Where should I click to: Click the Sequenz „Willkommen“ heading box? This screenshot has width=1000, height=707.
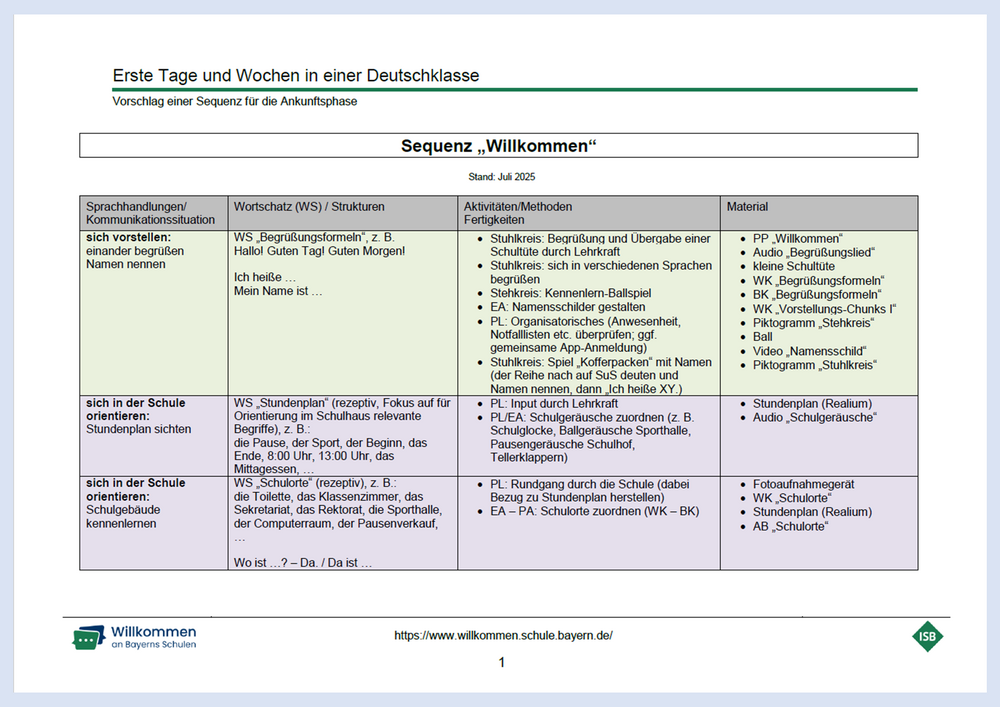(498, 146)
